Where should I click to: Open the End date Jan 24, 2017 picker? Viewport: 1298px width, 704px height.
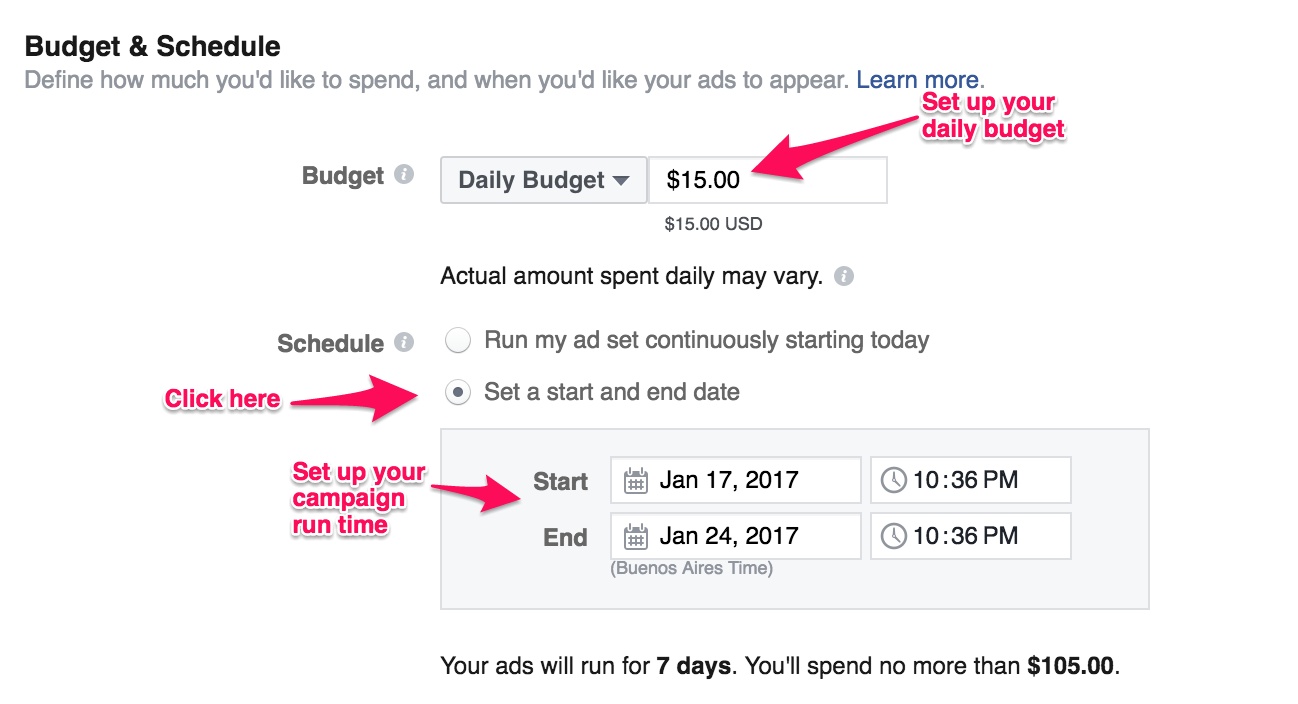[x=735, y=537]
